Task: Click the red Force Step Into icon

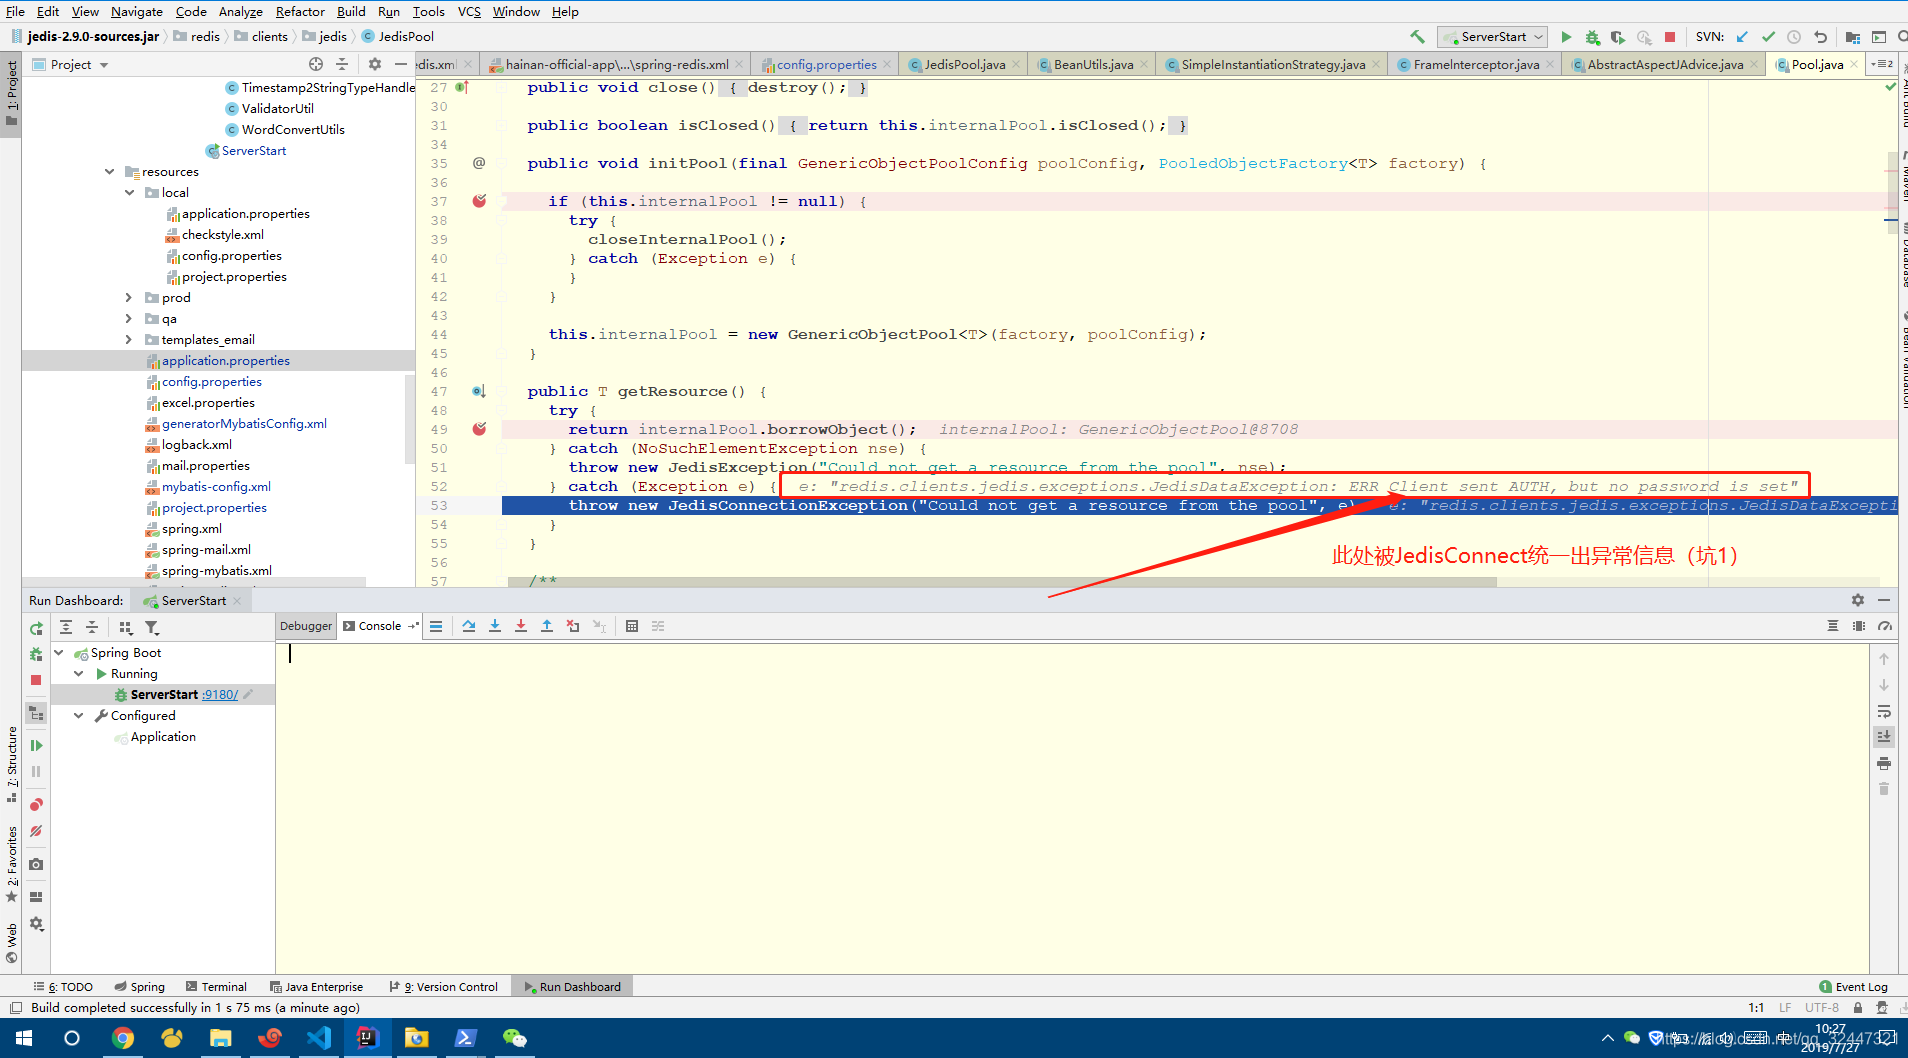Action: 521,626
